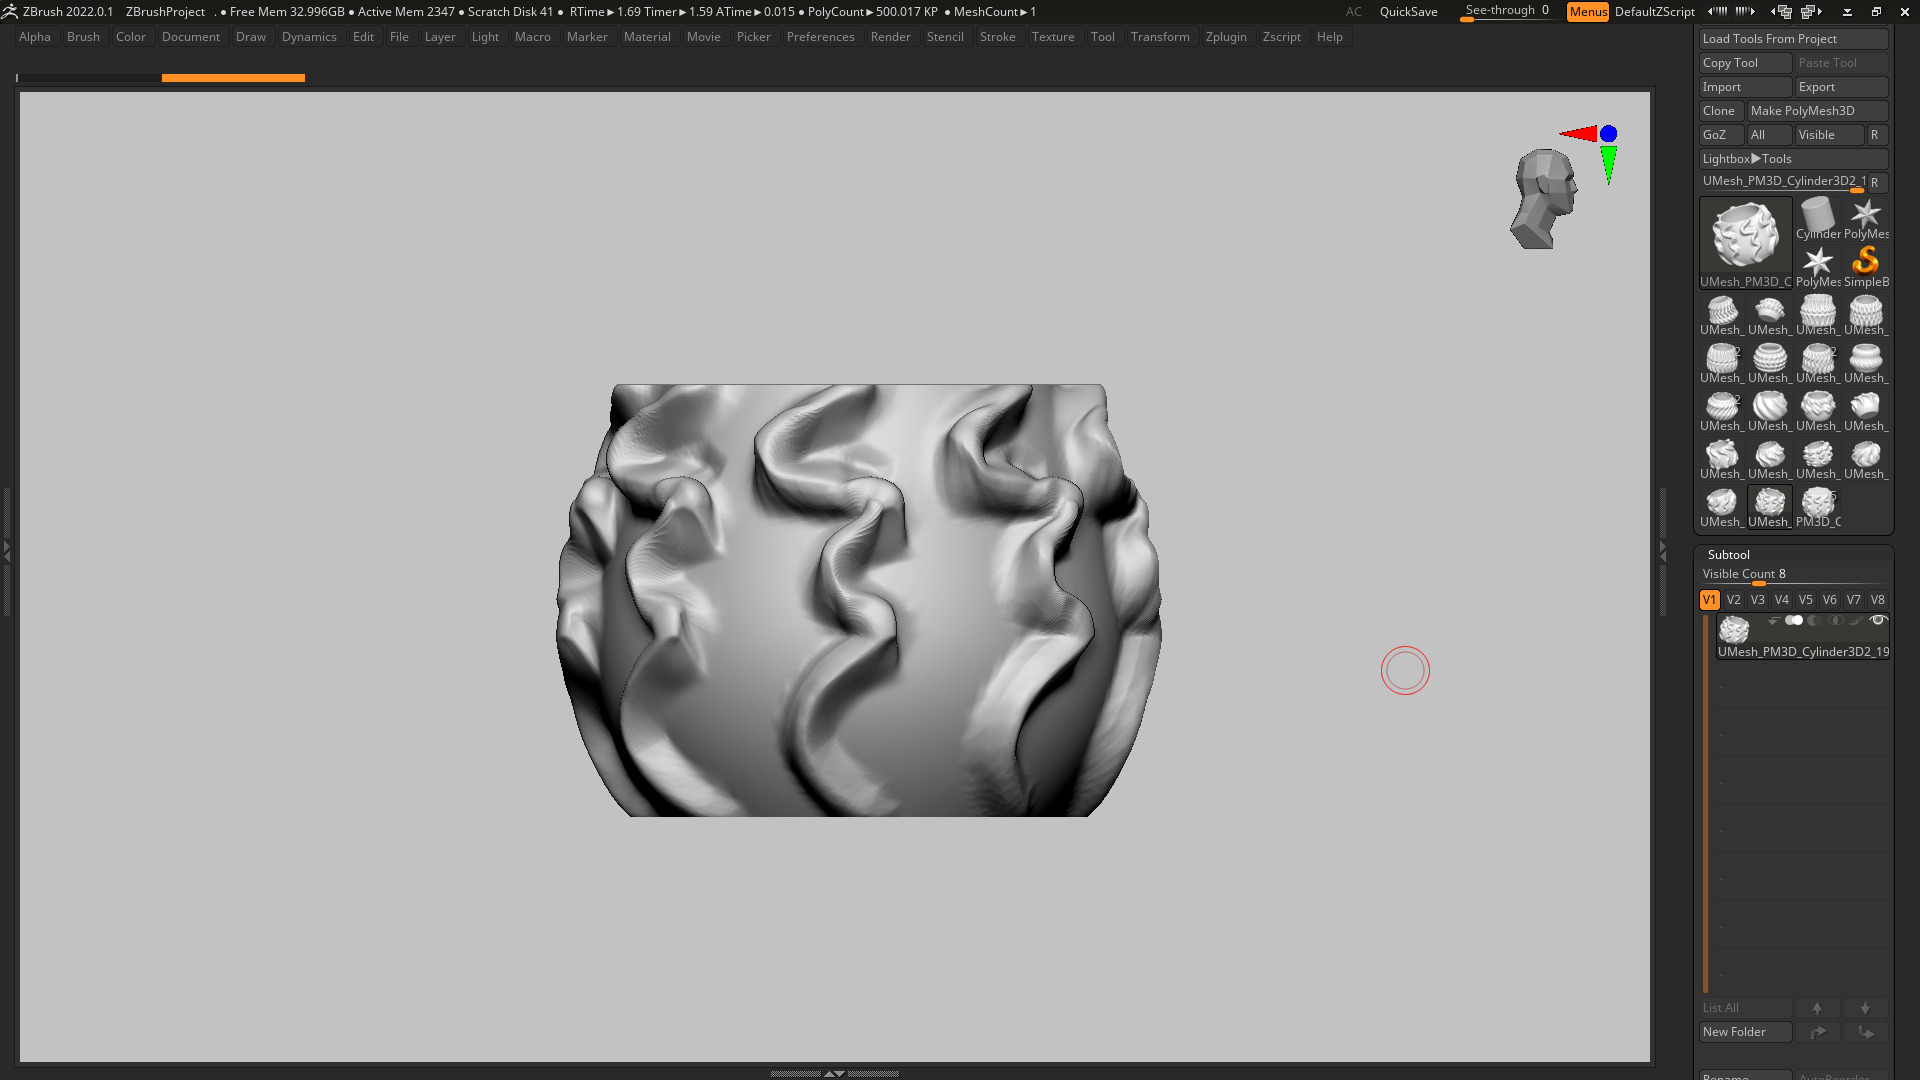Click the Import button
1920x1080 pixels.
[1745, 87]
